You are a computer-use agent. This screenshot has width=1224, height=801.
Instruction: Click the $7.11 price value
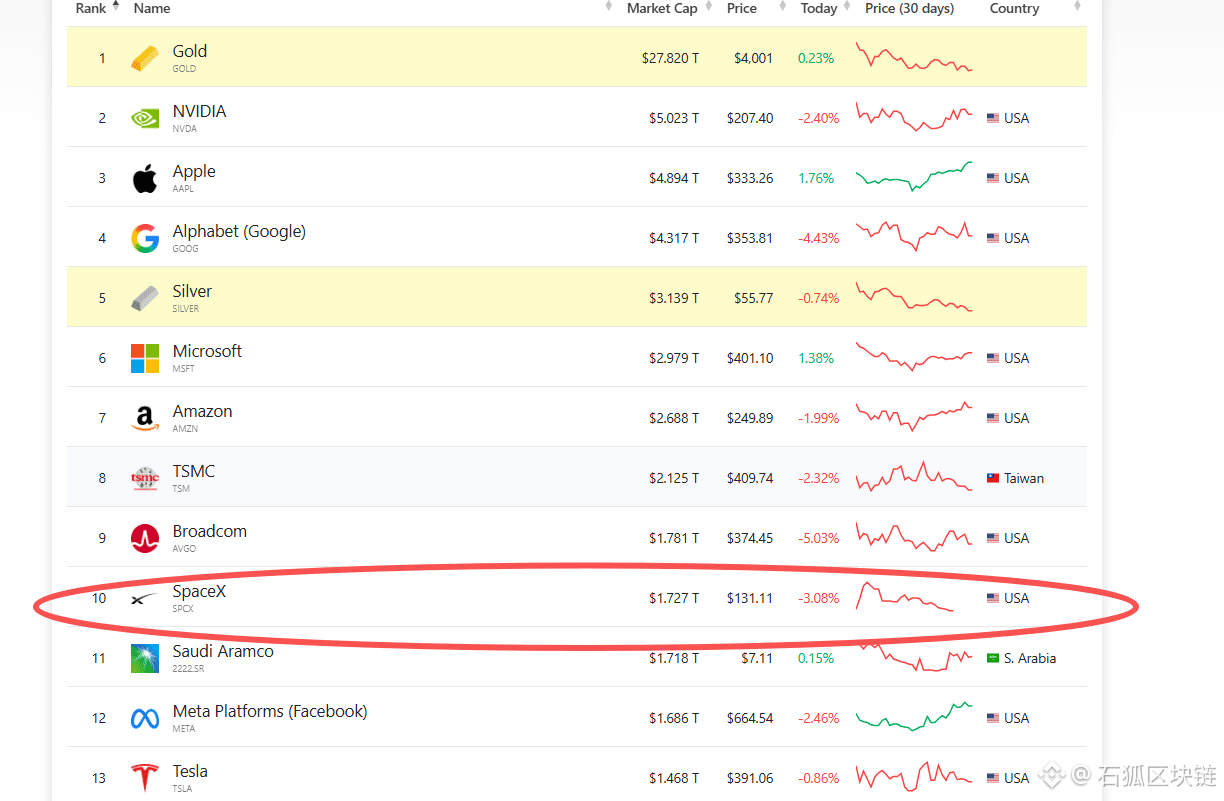point(755,658)
